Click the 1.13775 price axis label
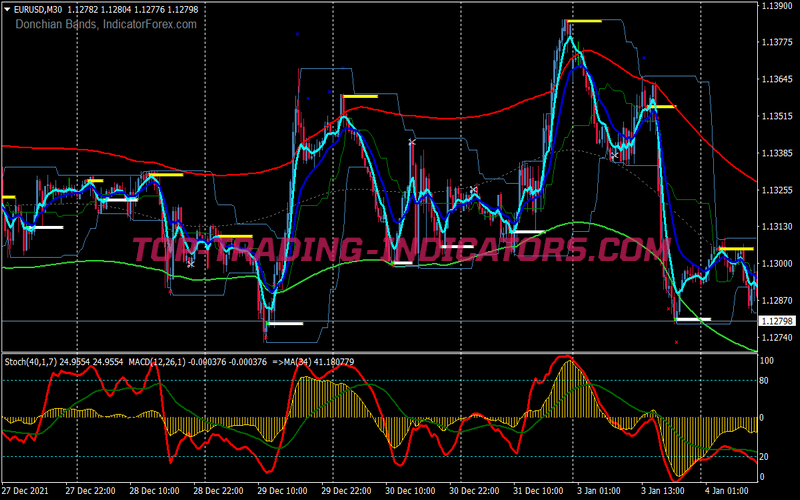800x500 pixels. click(x=776, y=42)
